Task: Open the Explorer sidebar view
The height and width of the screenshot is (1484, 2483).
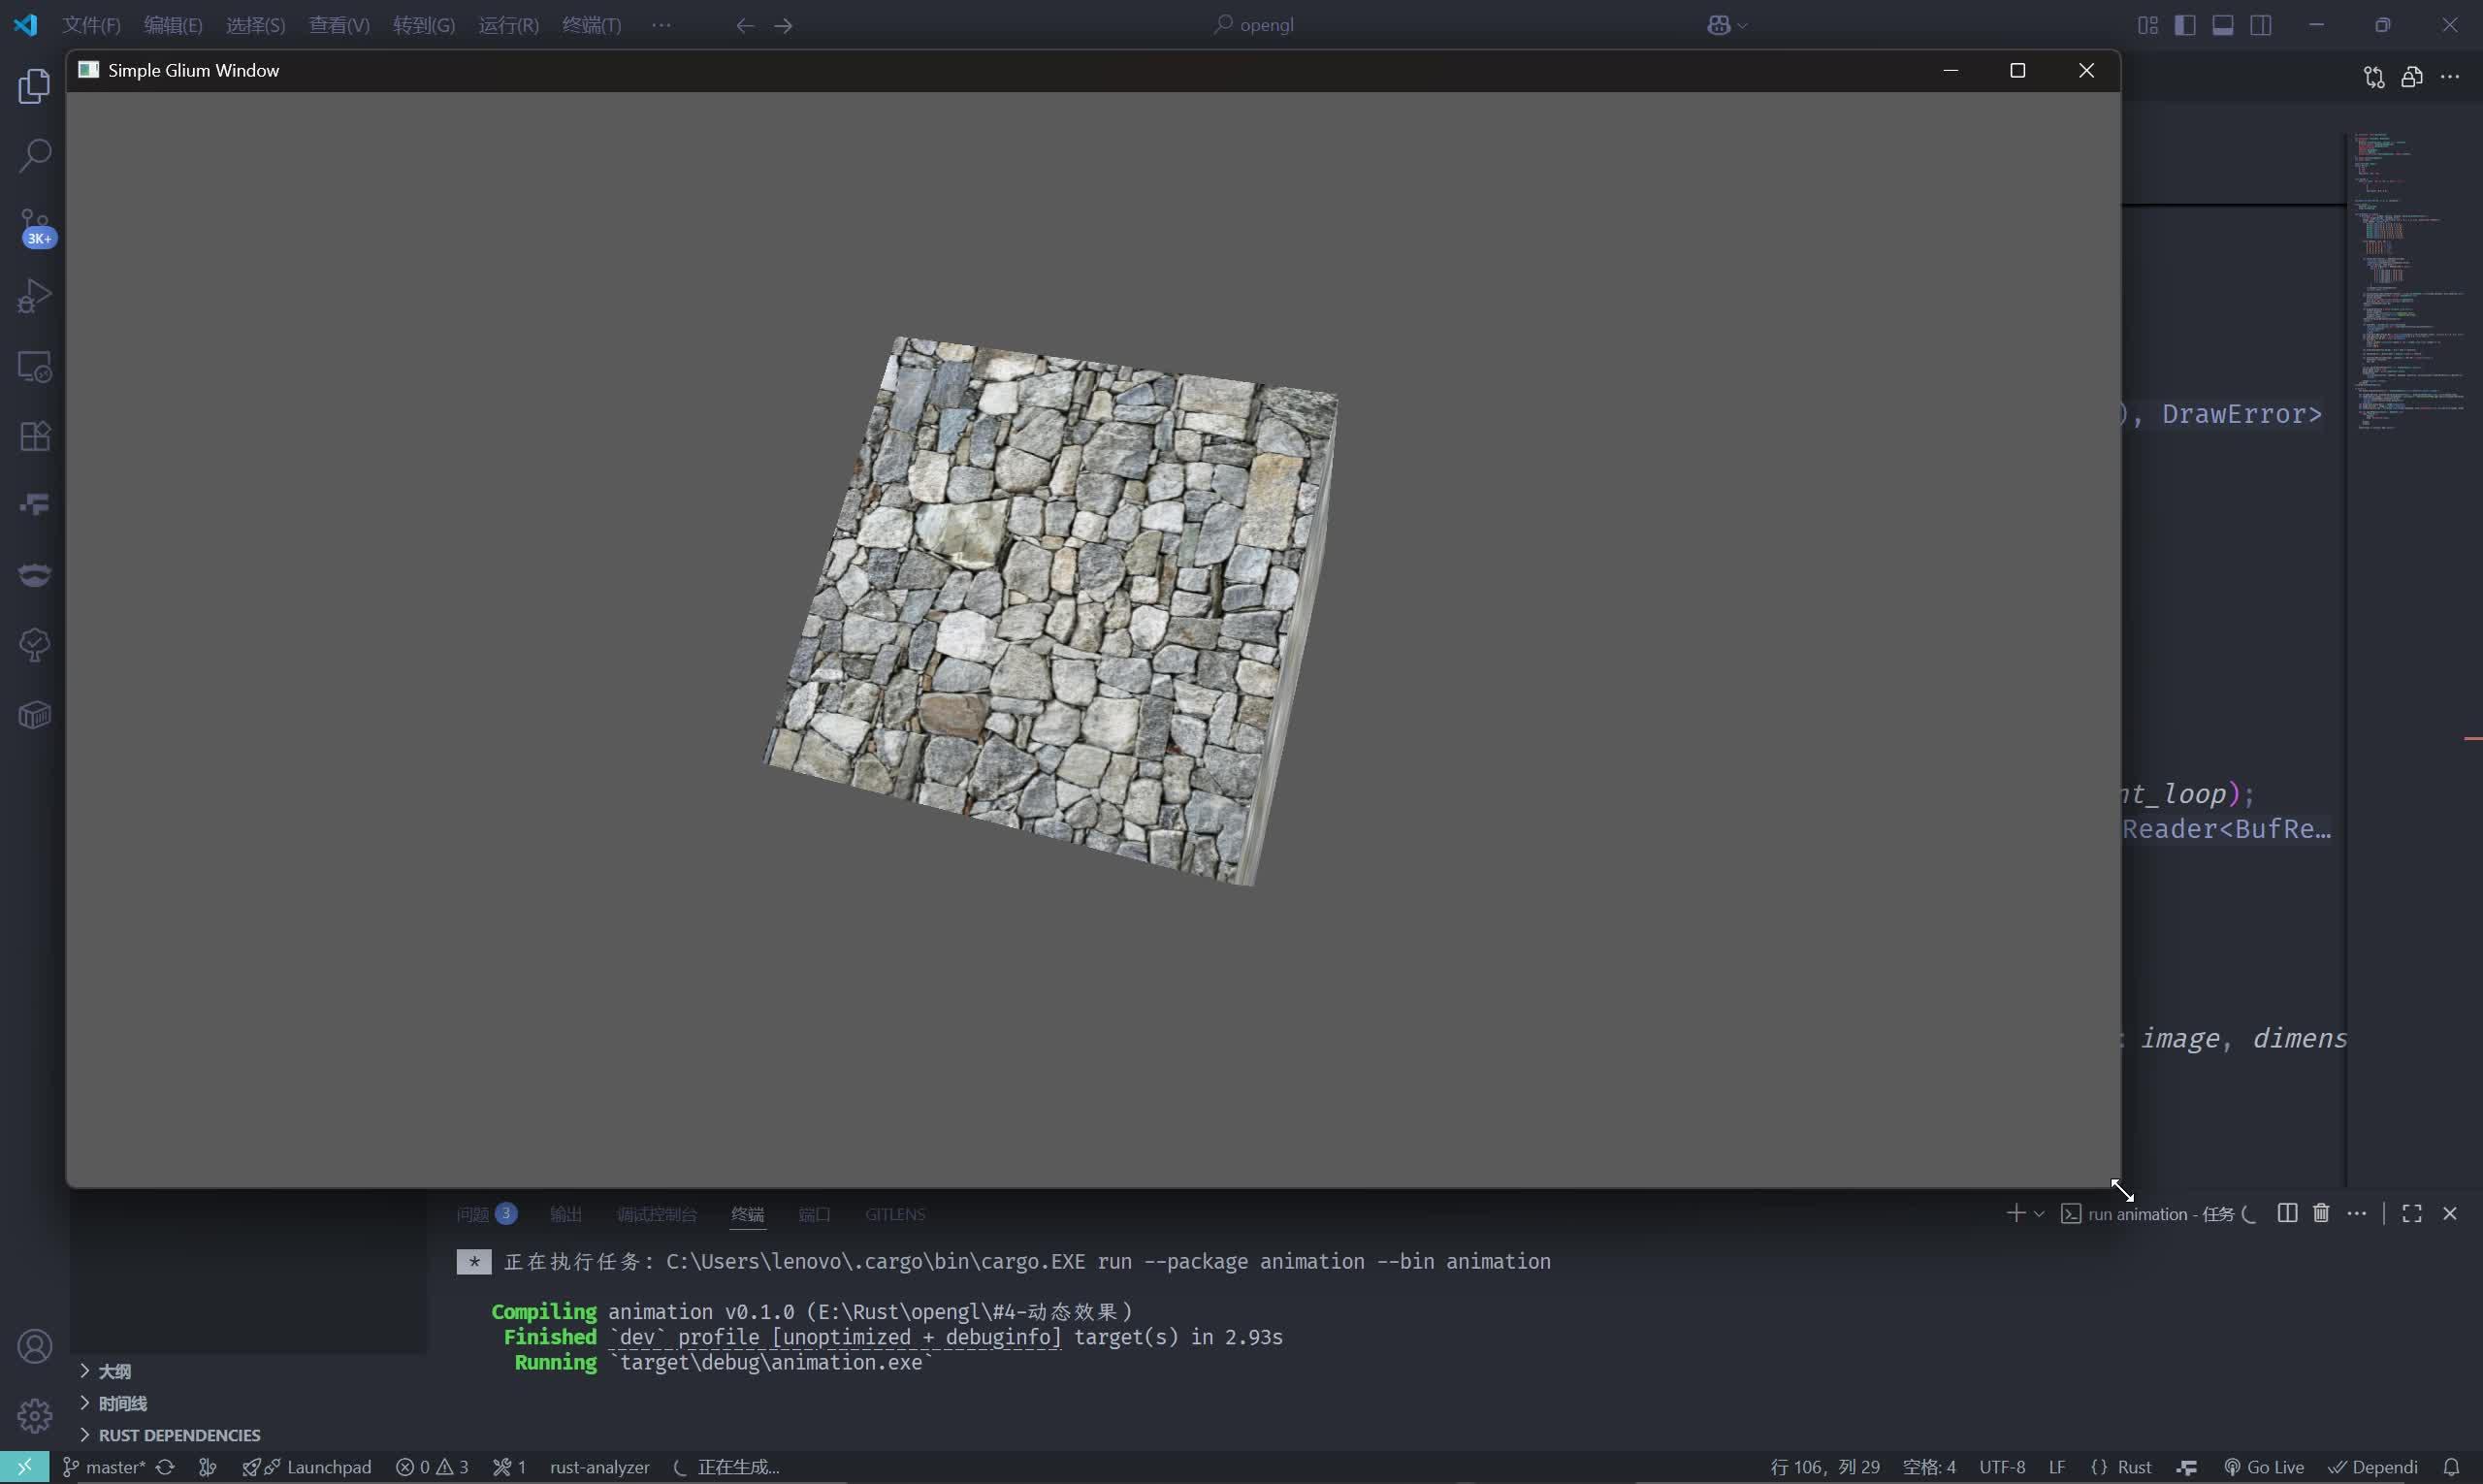Action: tap(34, 86)
